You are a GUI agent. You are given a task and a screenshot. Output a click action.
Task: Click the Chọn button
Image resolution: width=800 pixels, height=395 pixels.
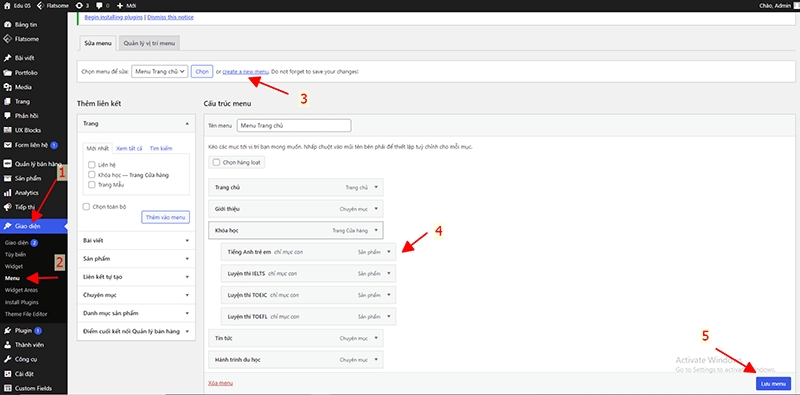coord(202,71)
